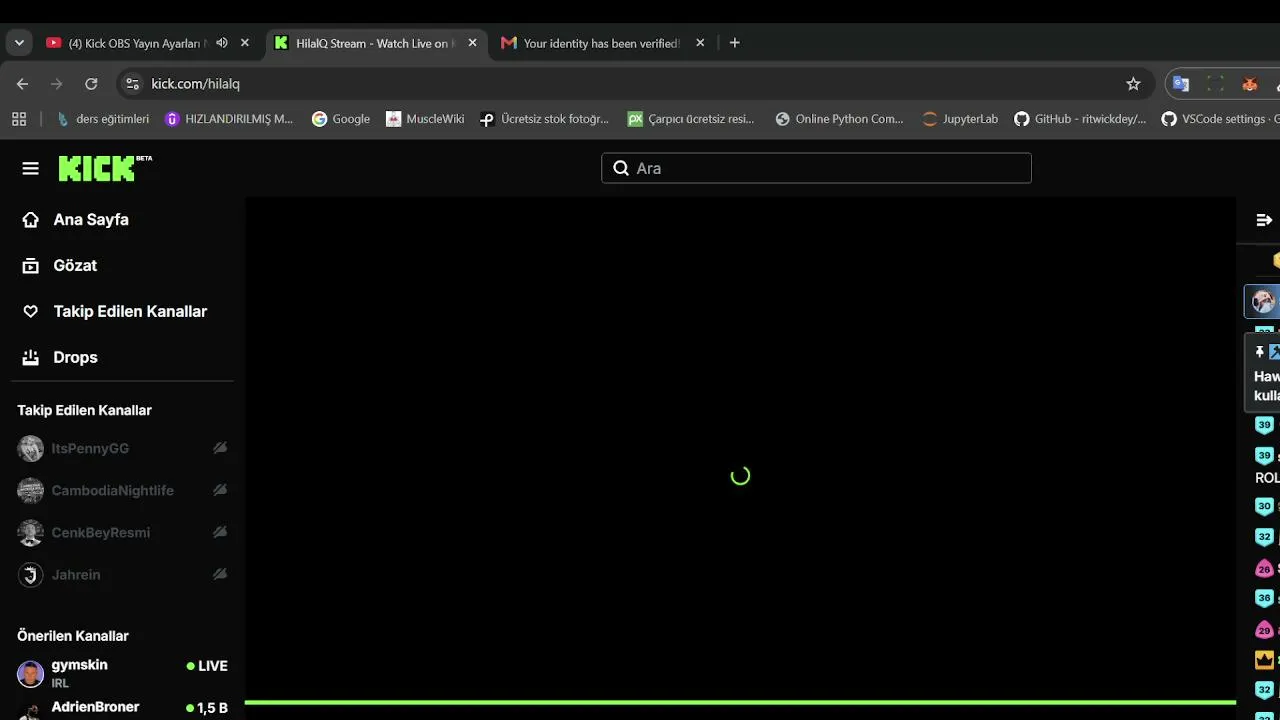Open the green brackets extension icon
This screenshot has height=720, width=1280.
pos(1216,84)
